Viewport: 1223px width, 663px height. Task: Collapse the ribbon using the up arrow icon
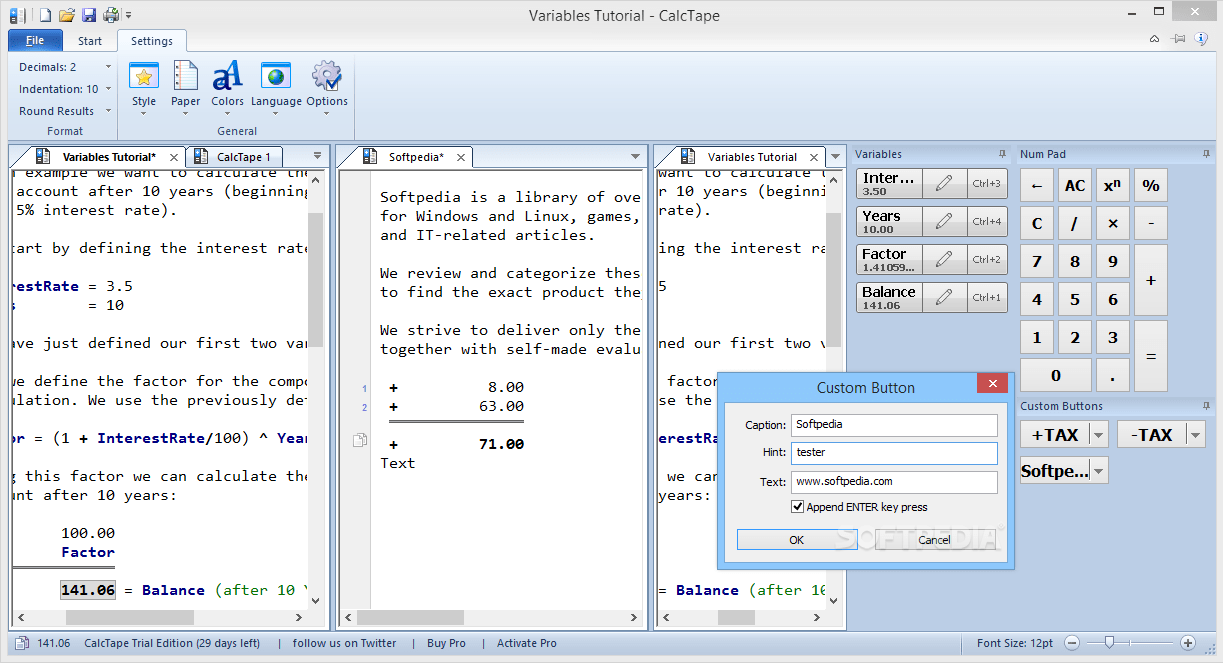click(x=1154, y=39)
